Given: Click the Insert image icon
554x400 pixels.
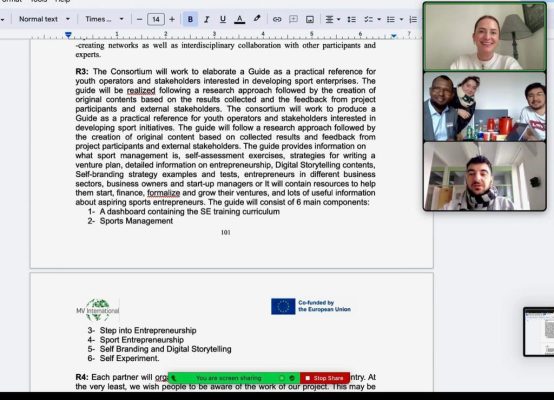Looking at the screenshot, I should (x=310, y=19).
